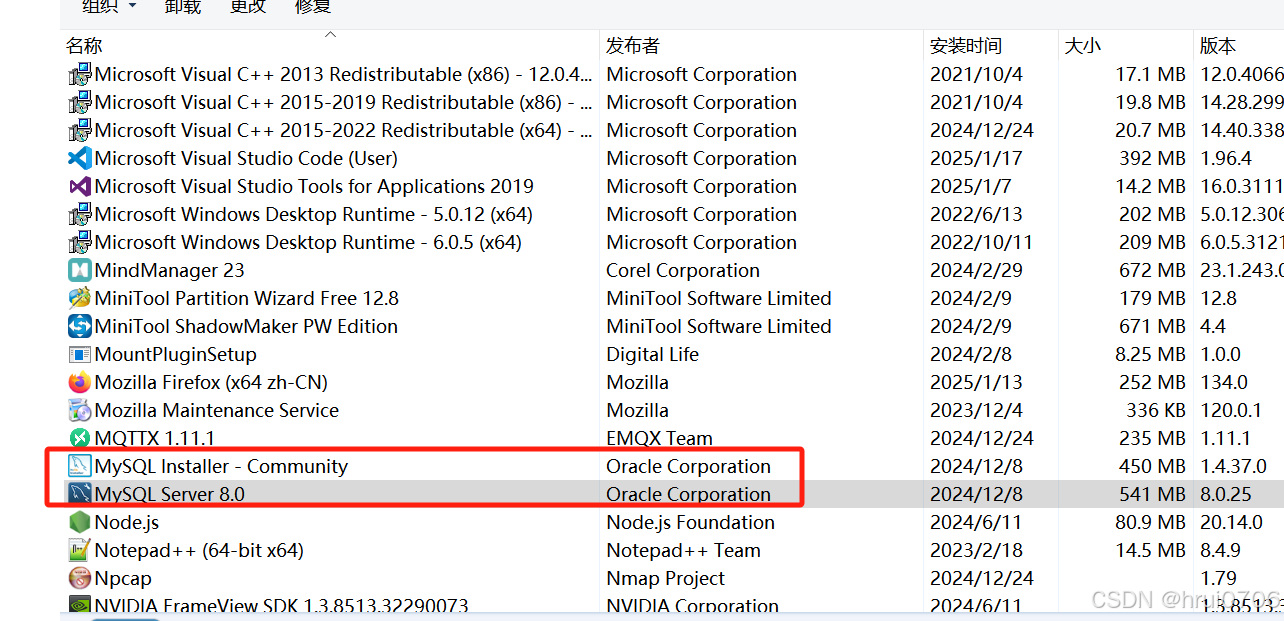1284x621 pixels.
Task: Select the MindManager 23 program name
Action: point(169,270)
